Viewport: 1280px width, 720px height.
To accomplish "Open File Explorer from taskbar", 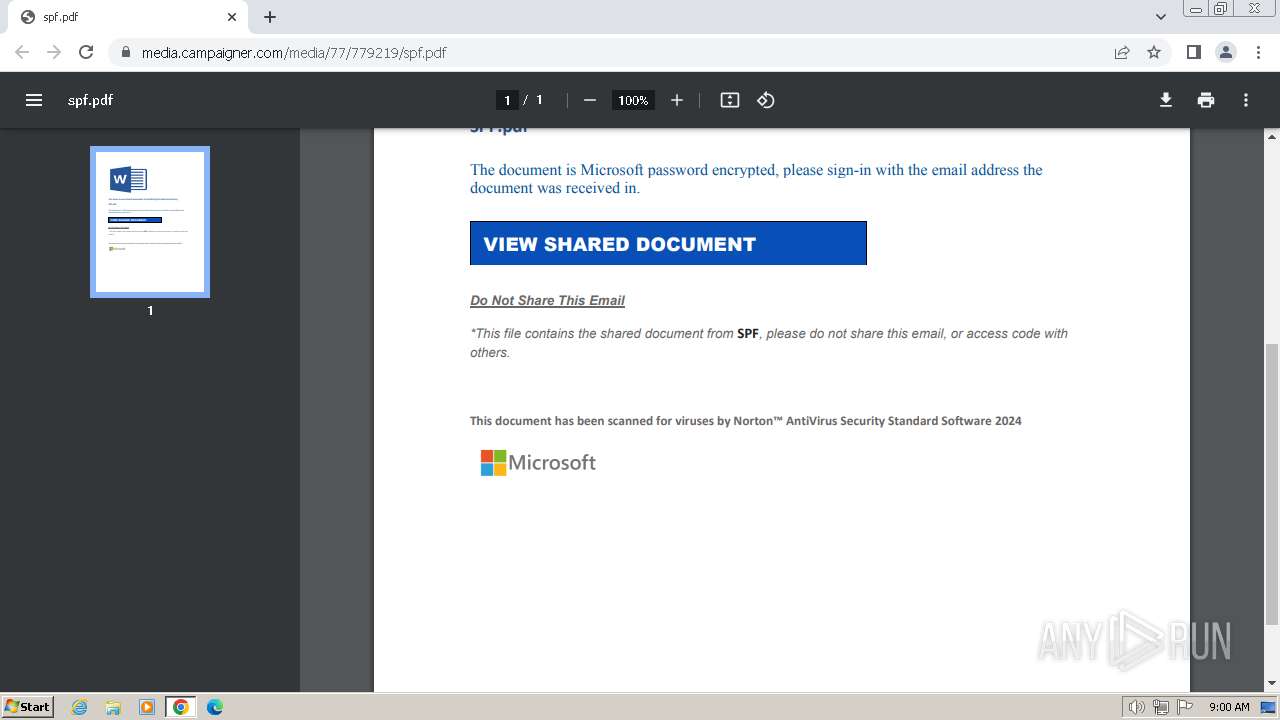I will [x=113, y=707].
